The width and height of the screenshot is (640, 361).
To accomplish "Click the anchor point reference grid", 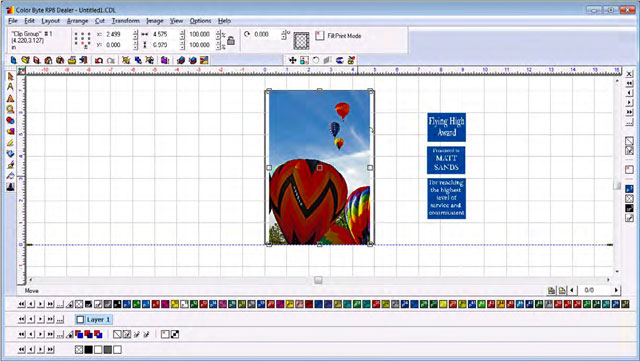I will point(82,40).
